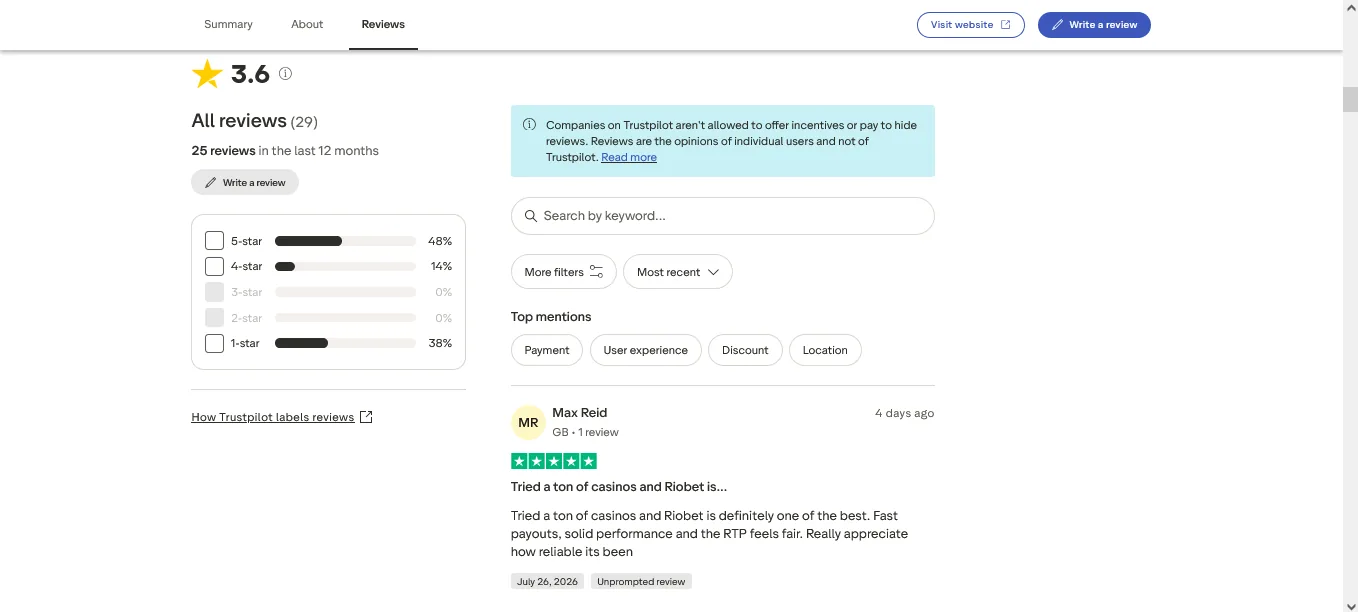Click the blue Write a review button

tap(1094, 25)
